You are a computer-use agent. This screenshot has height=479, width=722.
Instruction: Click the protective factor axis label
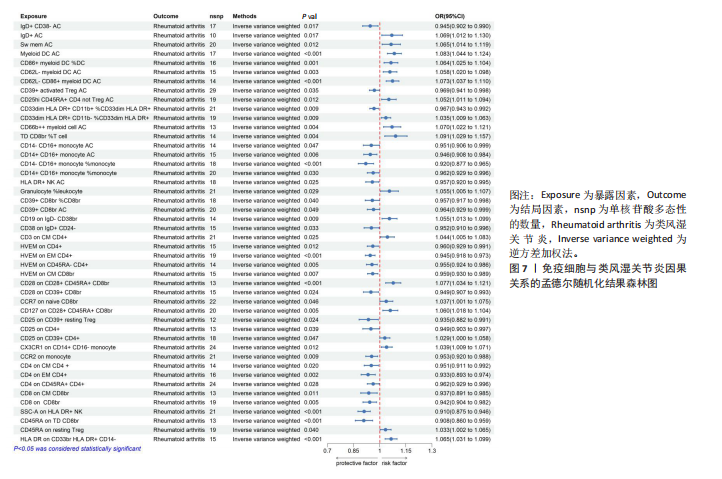(356, 462)
